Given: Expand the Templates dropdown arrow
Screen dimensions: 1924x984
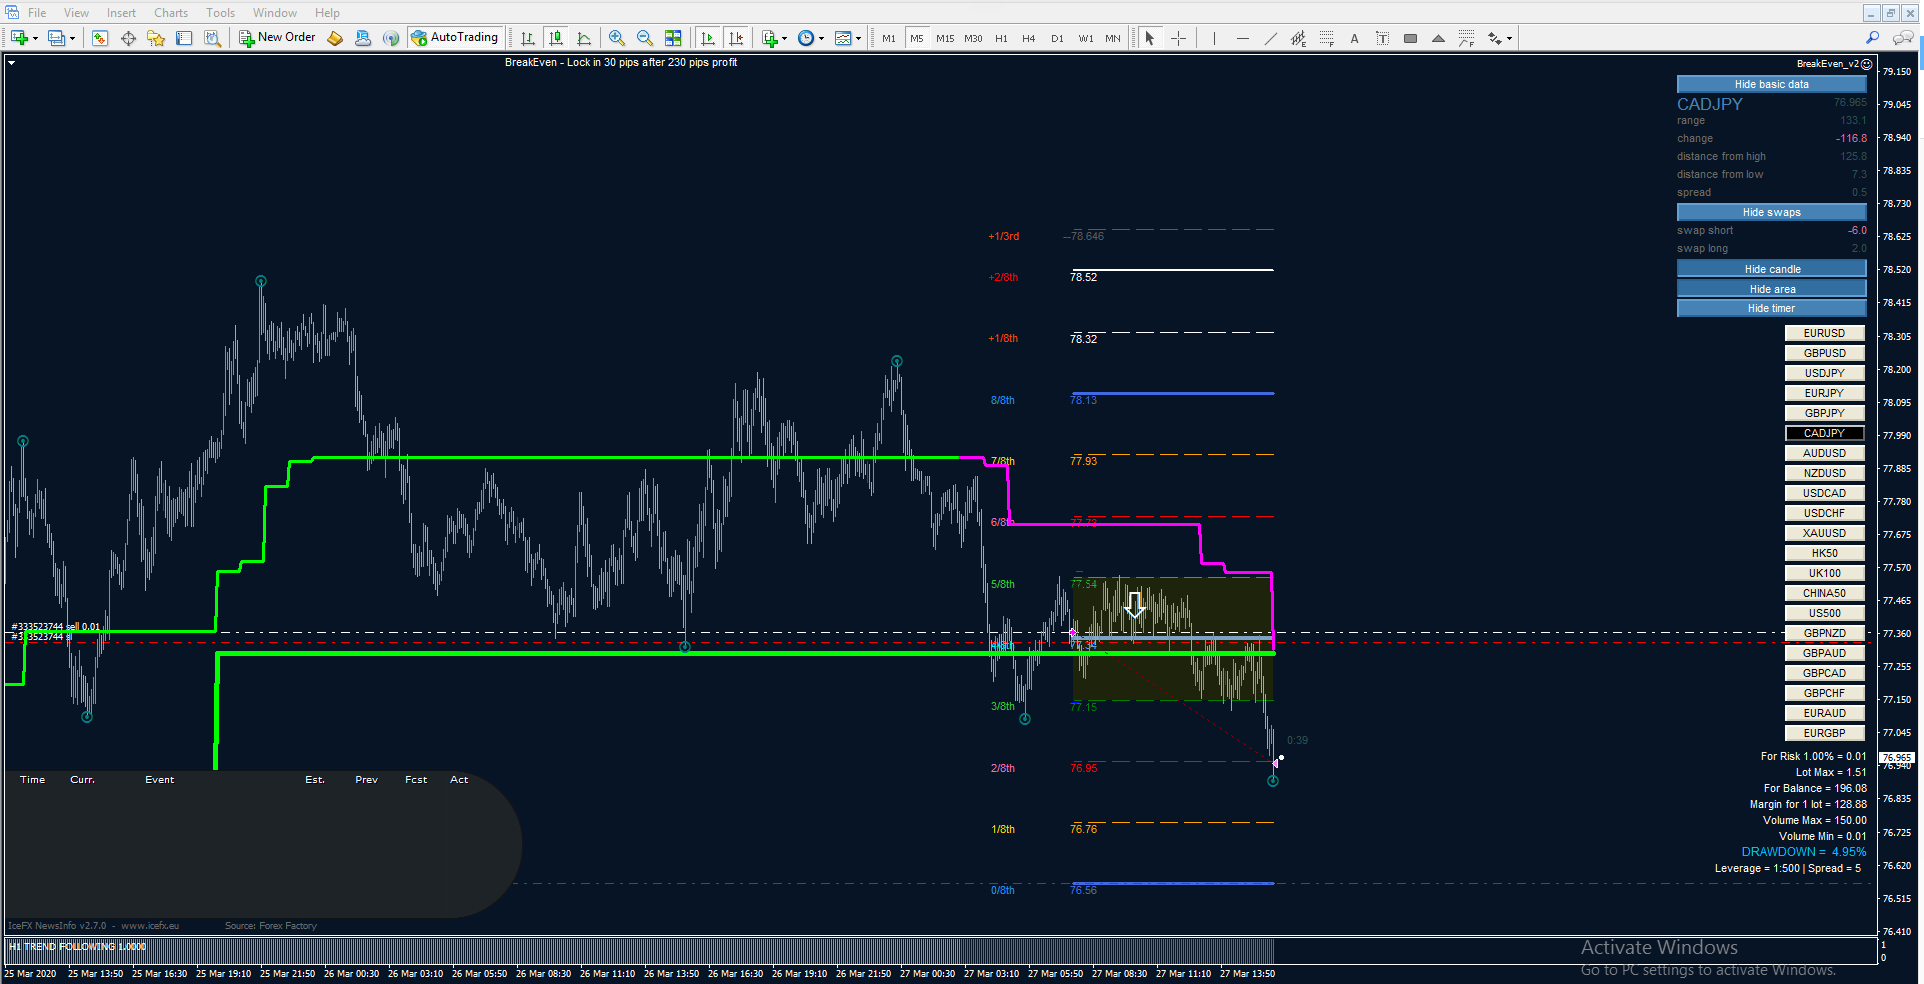Looking at the screenshot, I should point(859,38).
